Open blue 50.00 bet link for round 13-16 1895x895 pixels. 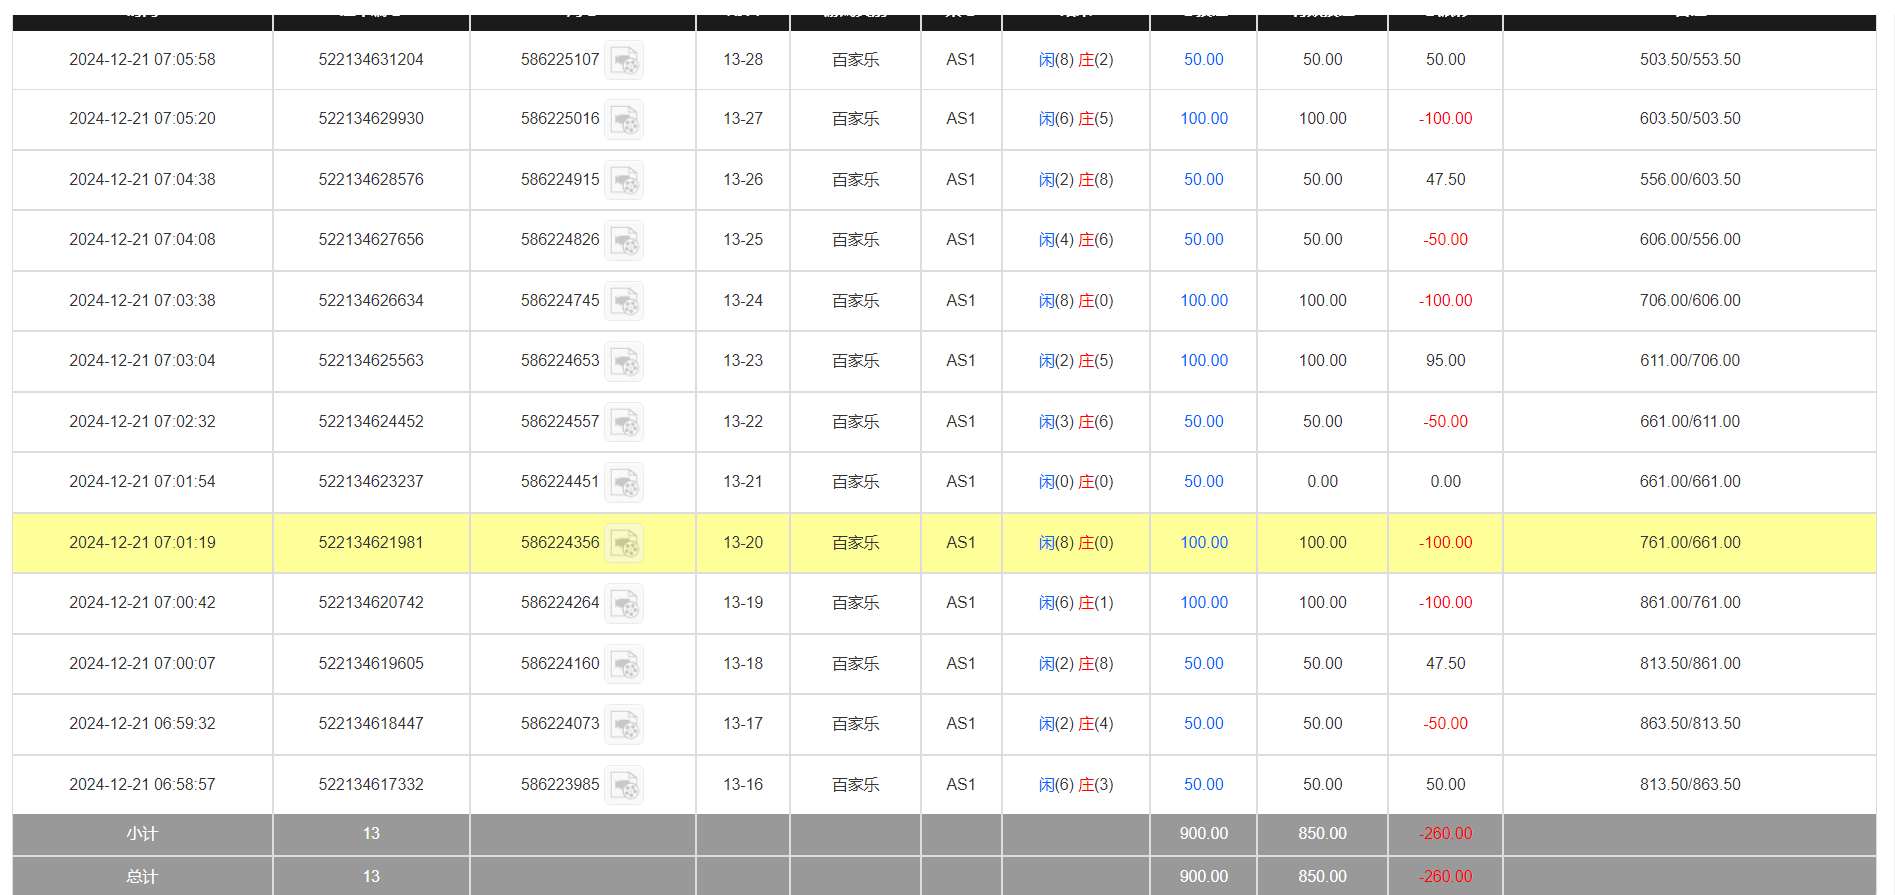[x=1203, y=785]
